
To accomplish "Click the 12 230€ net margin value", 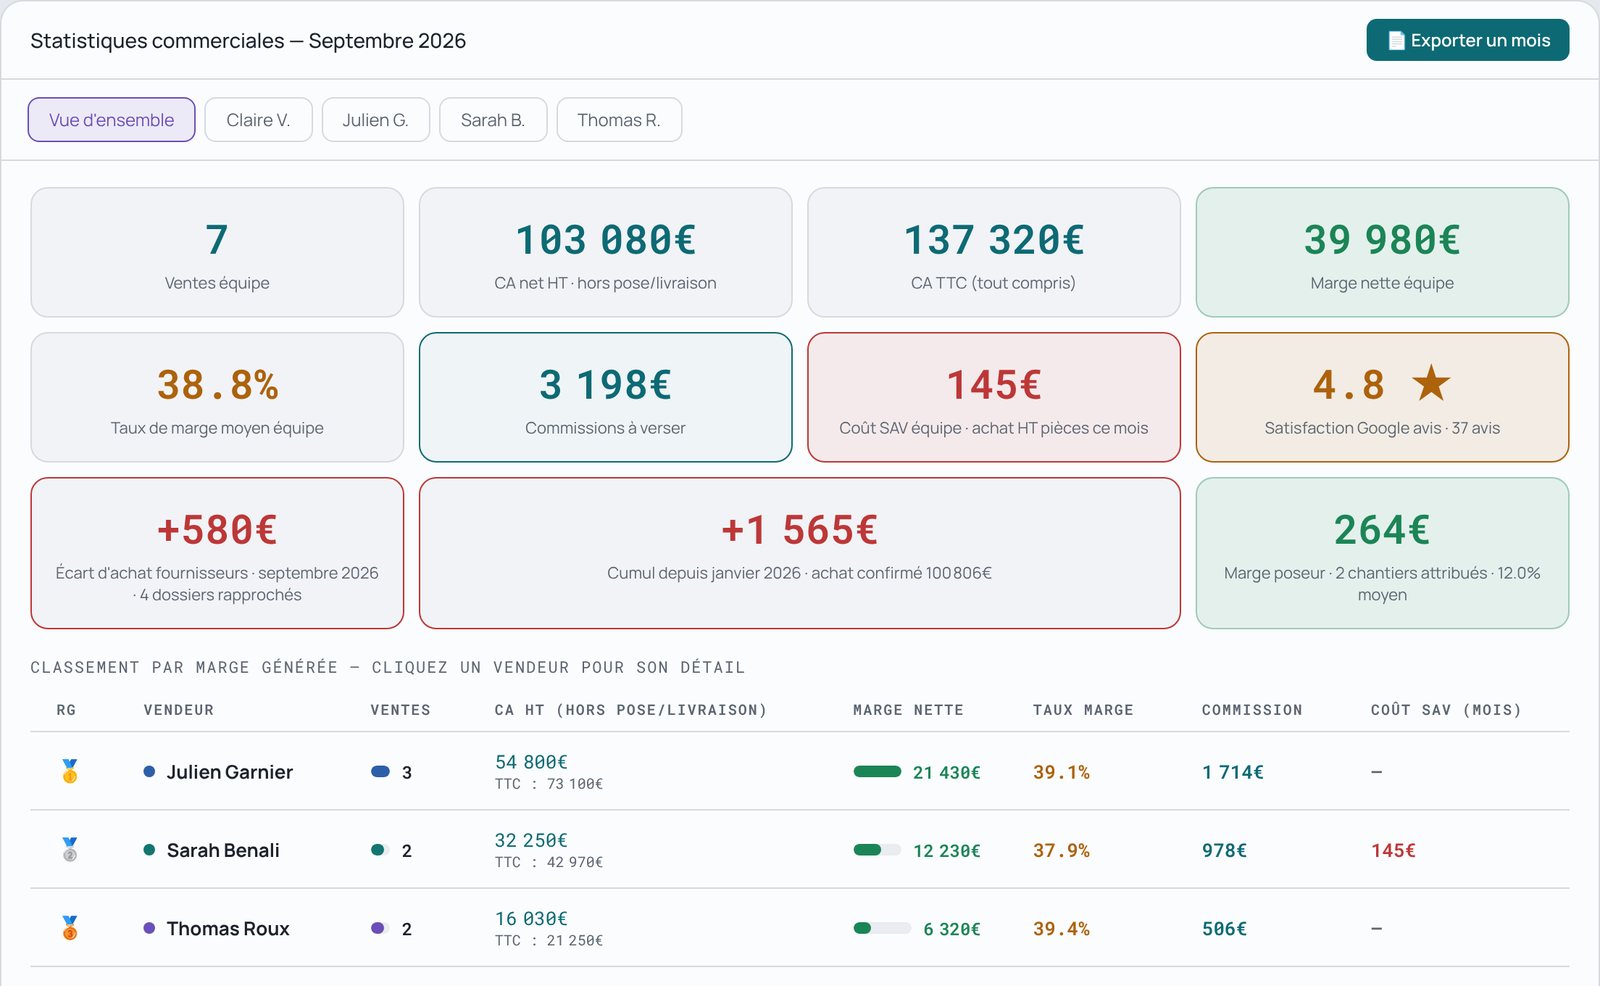I will tap(946, 850).
